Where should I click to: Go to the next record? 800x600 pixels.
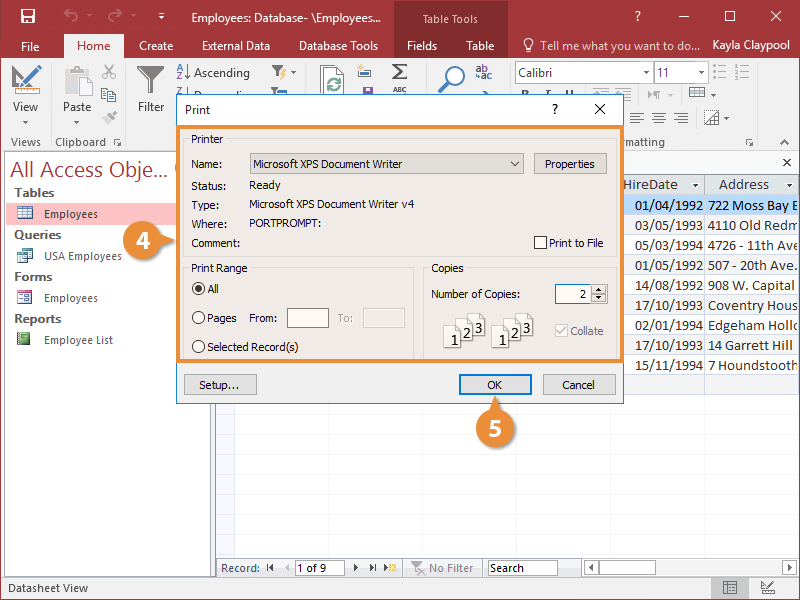point(355,568)
